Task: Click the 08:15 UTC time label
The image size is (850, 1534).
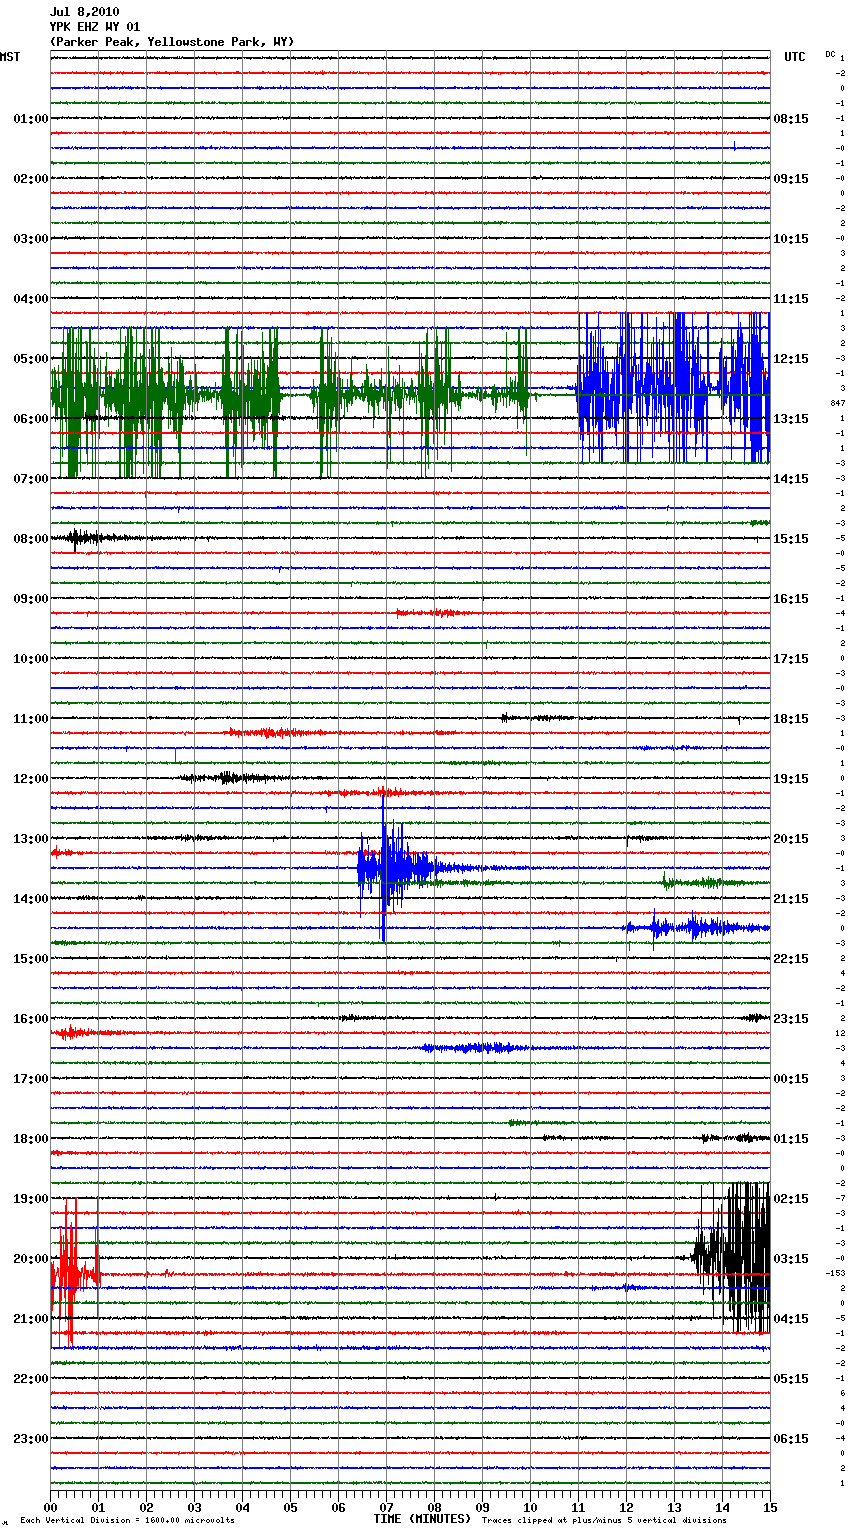Action: click(x=791, y=118)
